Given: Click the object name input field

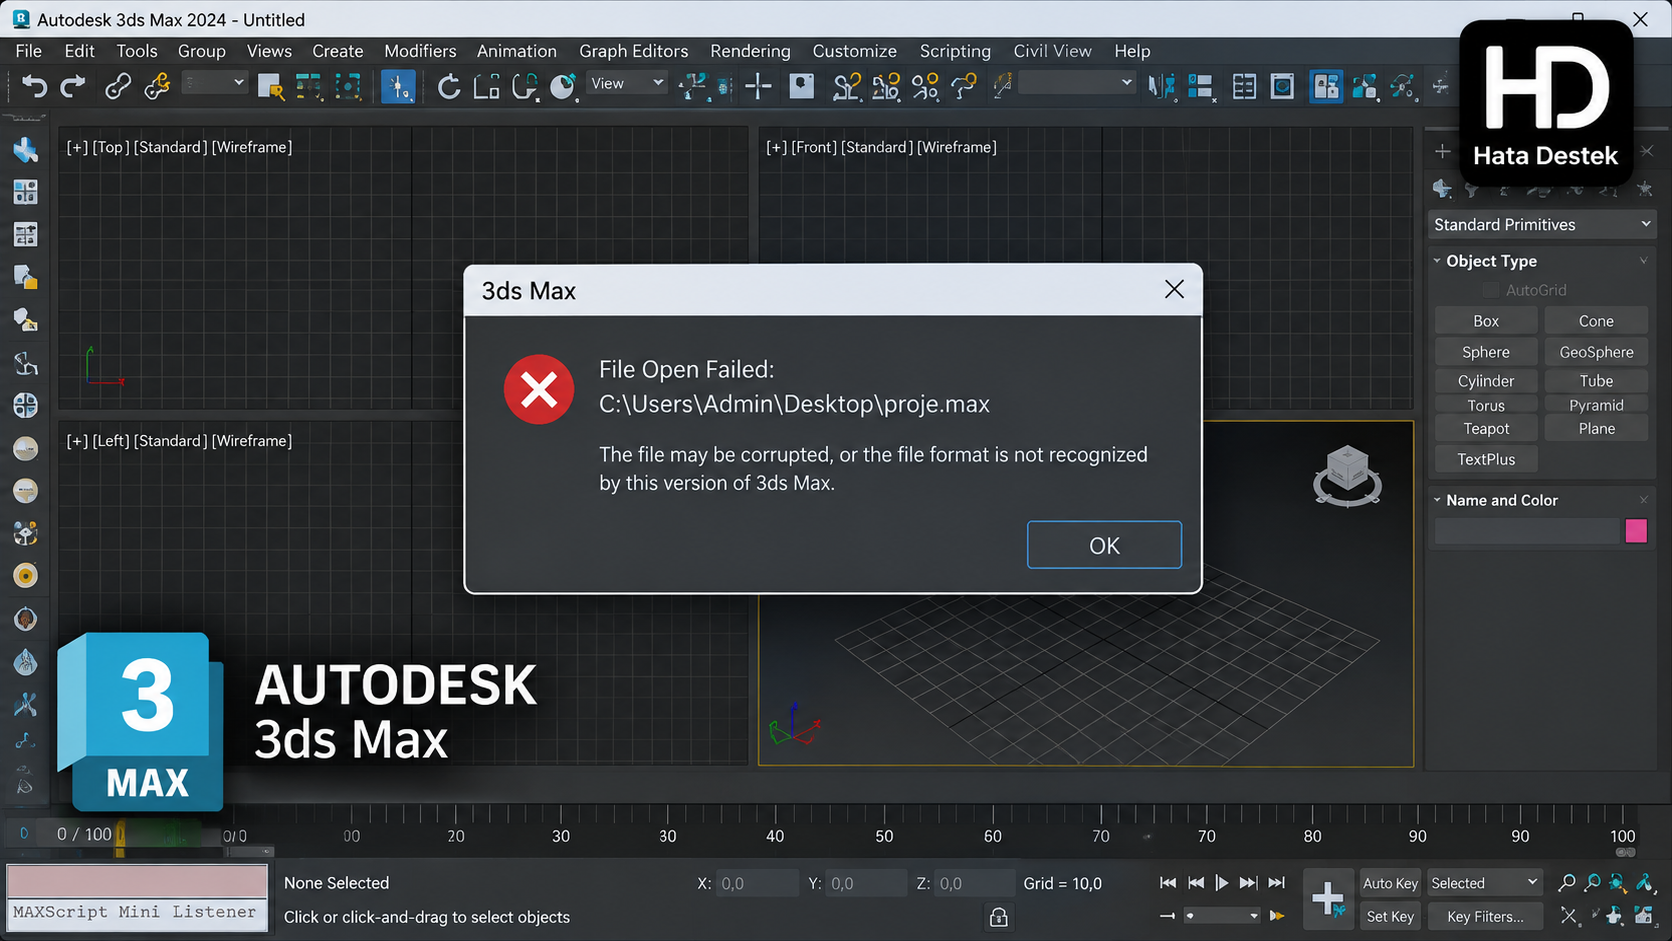Looking at the screenshot, I should [1527, 531].
